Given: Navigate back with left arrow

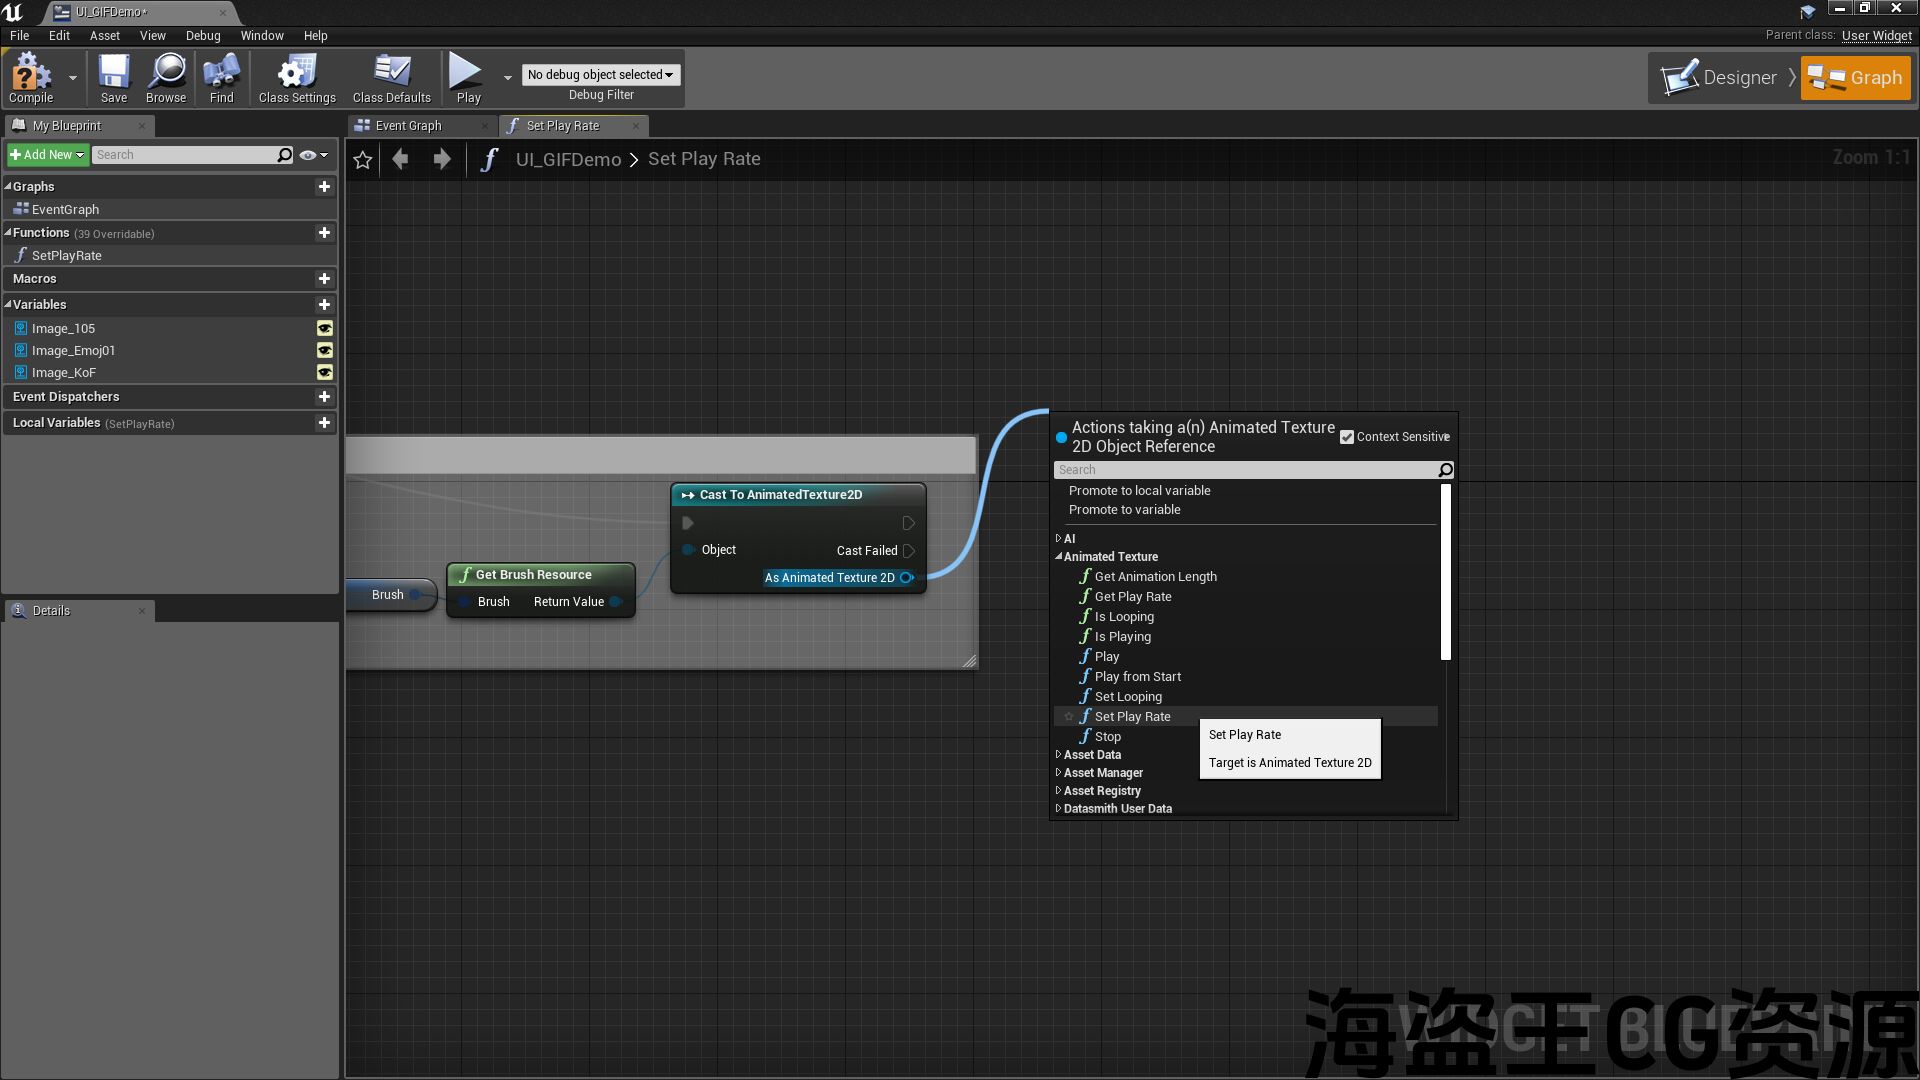Looking at the screenshot, I should click(401, 160).
